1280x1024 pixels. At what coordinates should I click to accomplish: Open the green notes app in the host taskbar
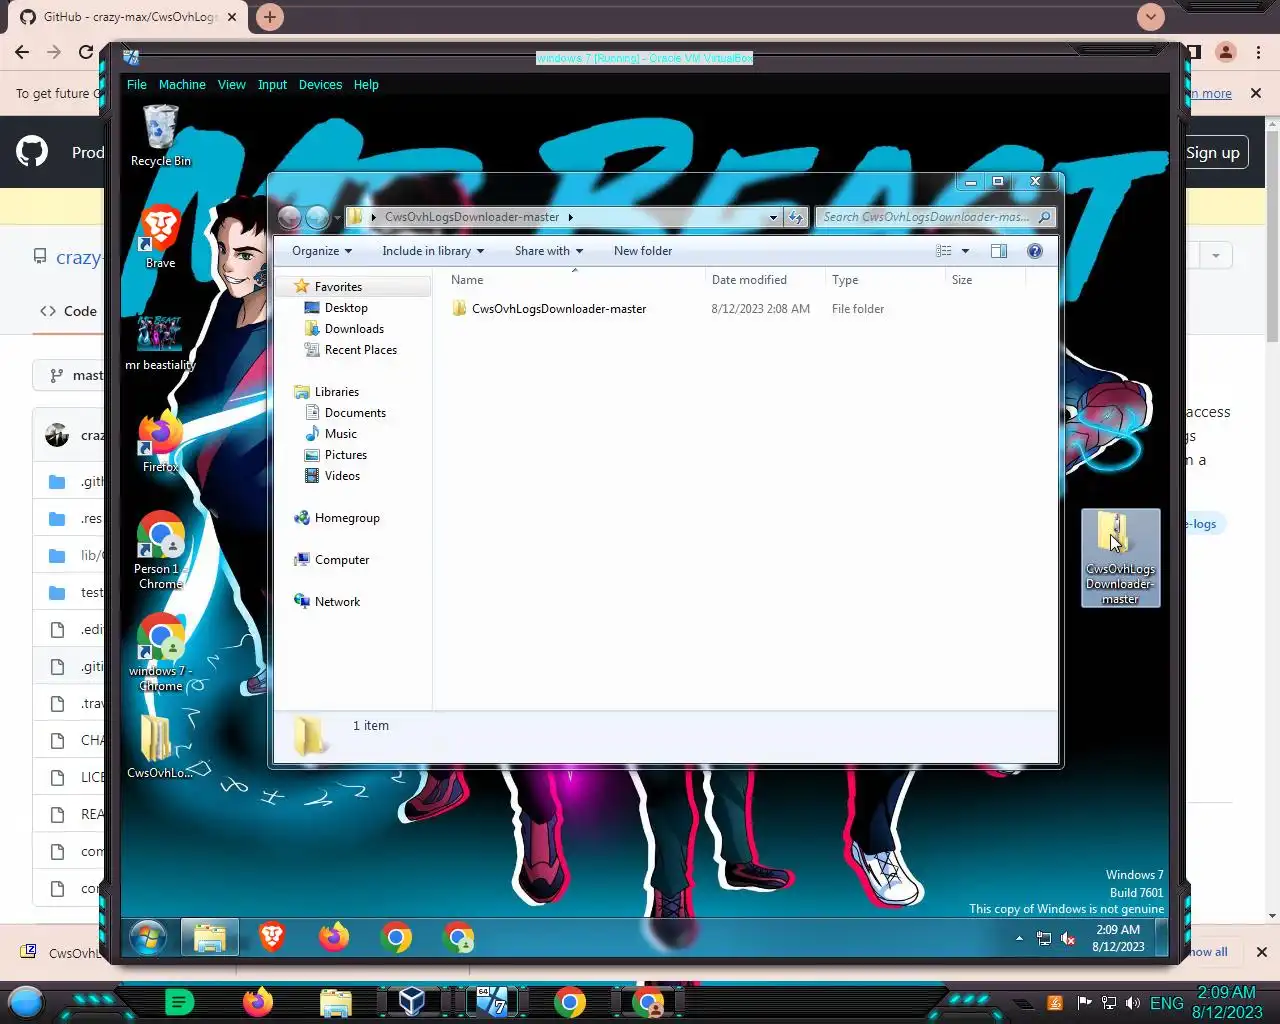(179, 1002)
